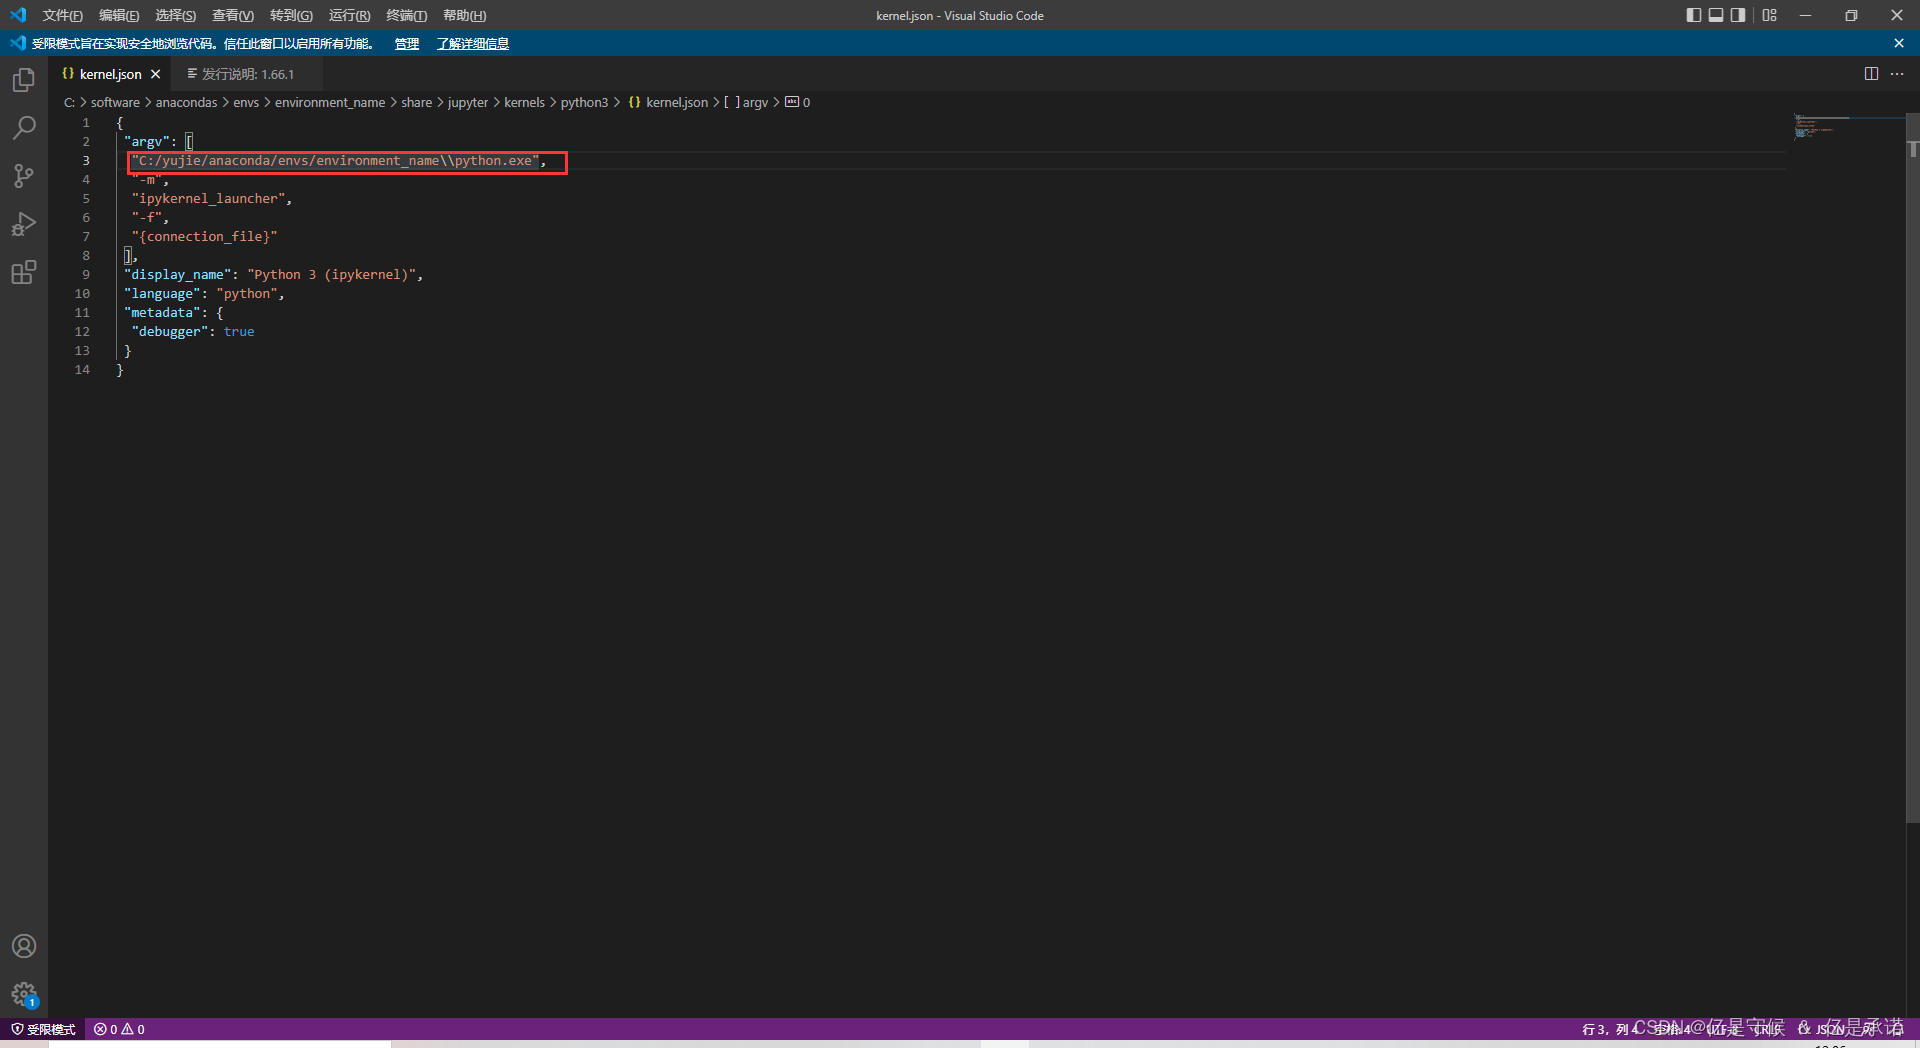The width and height of the screenshot is (1920, 1048).
Task: Click the 受限模式 status bar item
Action: [x=43, y=1029]
